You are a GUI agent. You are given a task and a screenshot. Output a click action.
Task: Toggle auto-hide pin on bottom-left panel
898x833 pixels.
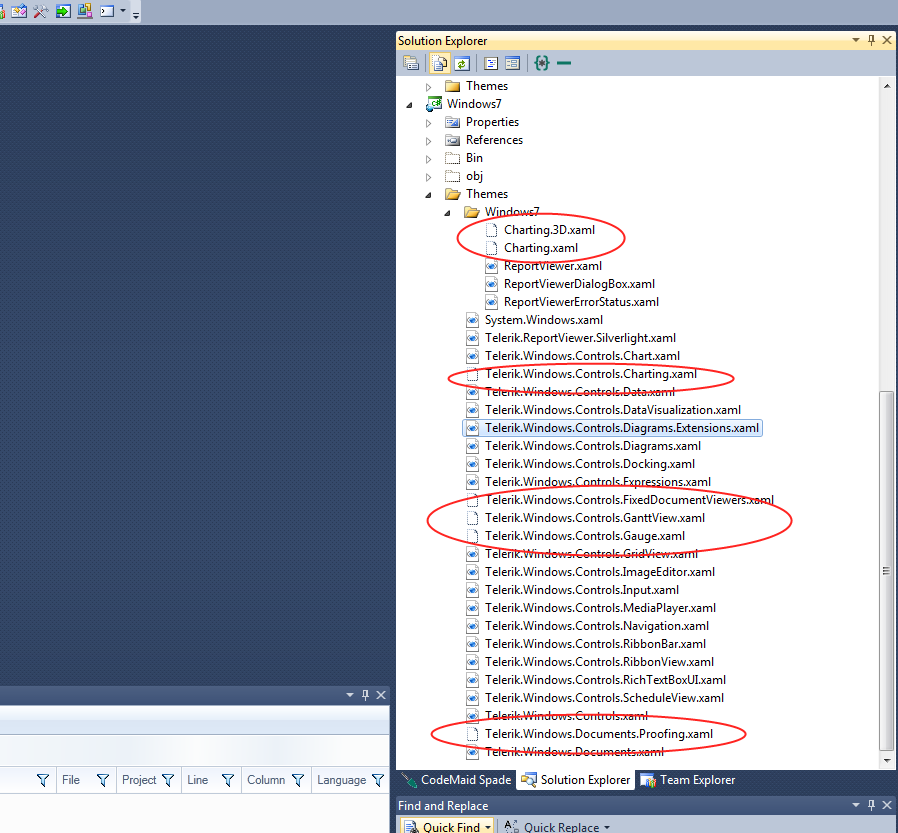(x=365, y=695)
